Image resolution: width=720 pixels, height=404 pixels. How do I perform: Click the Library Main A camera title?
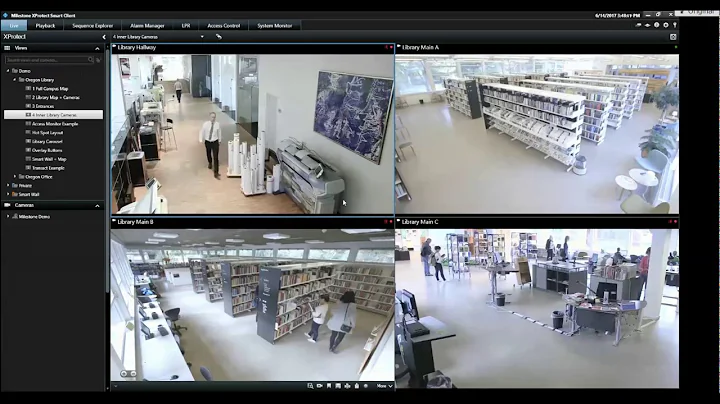click(420, 47)
